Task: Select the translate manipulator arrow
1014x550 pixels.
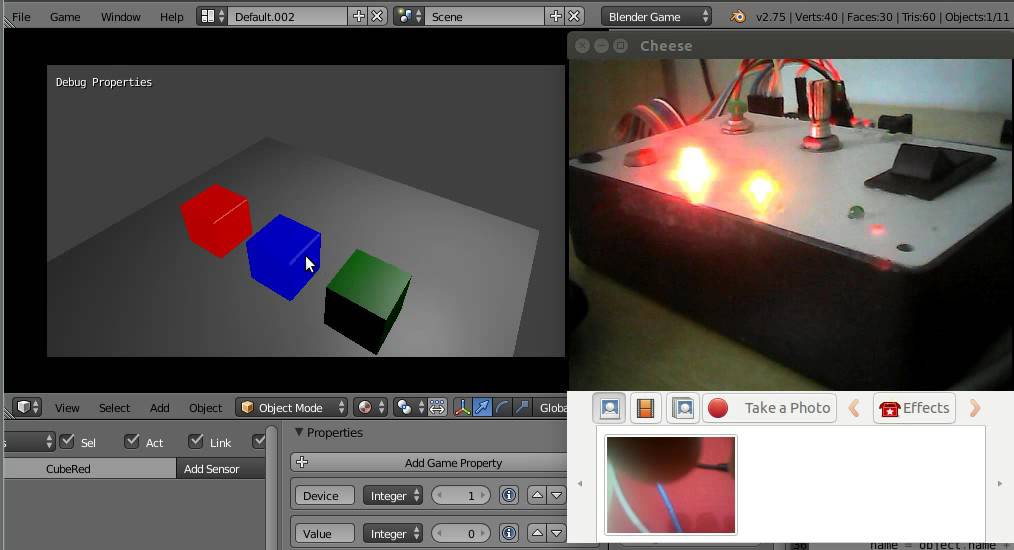Action: [x=482, y=407]
